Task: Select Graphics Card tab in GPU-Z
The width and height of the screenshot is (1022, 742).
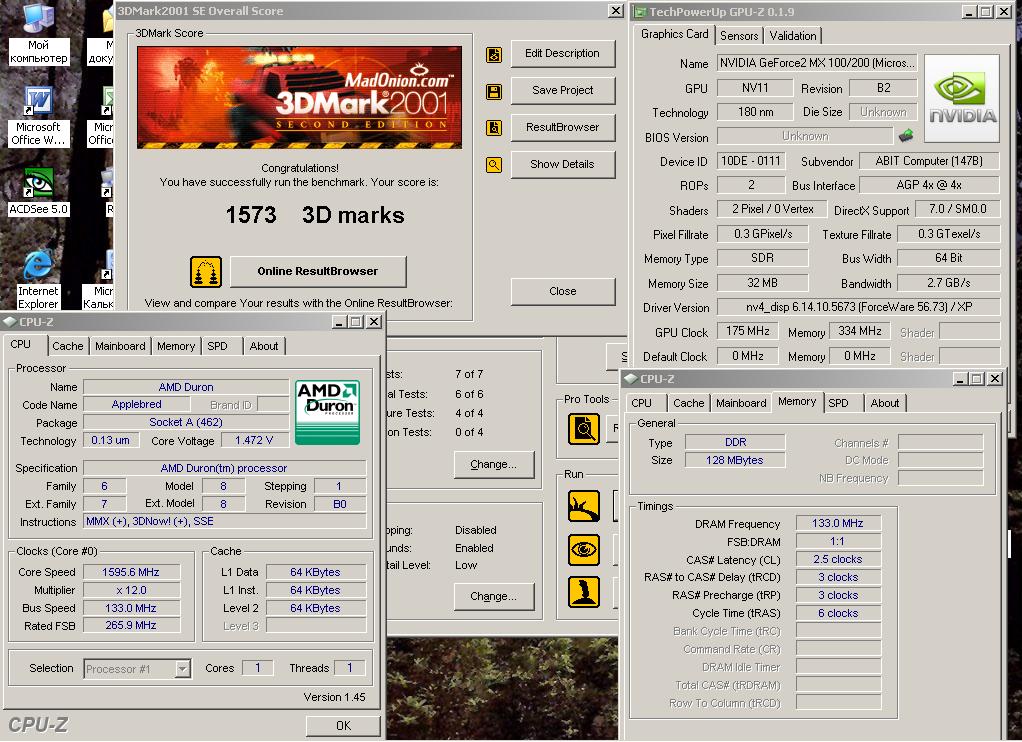Action: pyautogui.click(x=675, y=34)
